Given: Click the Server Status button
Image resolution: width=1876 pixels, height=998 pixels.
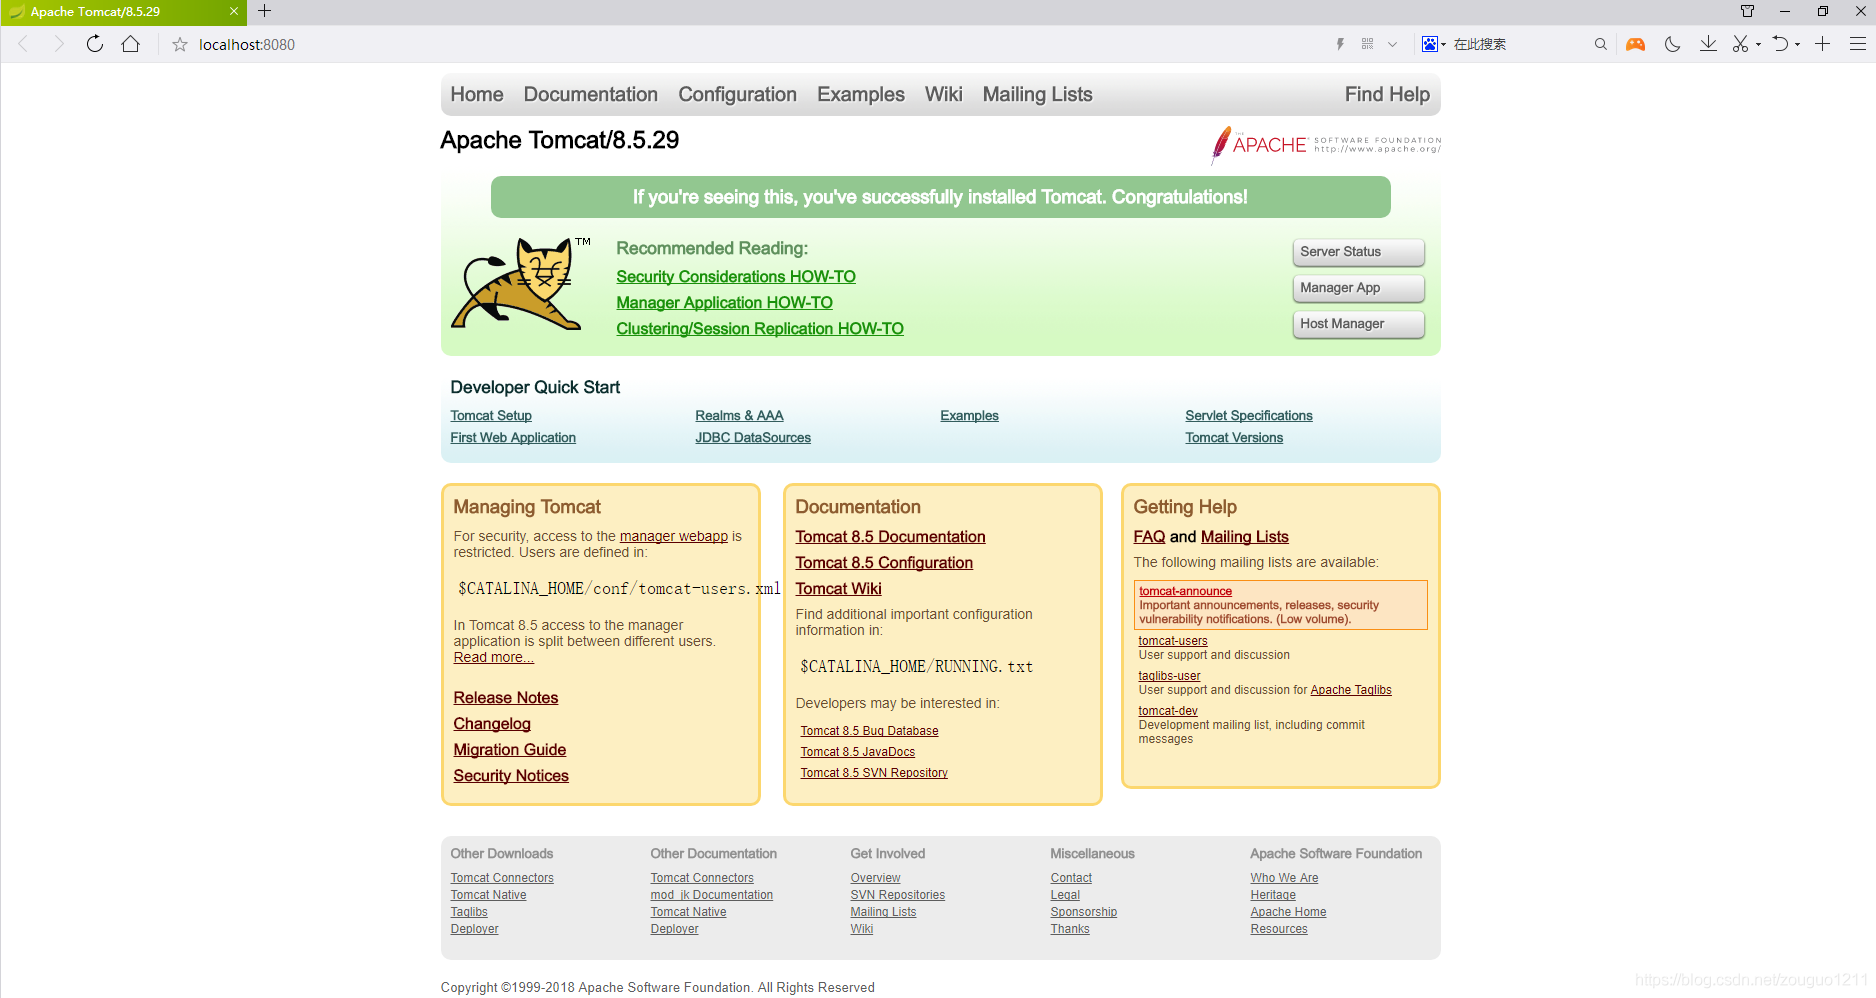Looking at the screenshot, I should (x=1359, y=252).
